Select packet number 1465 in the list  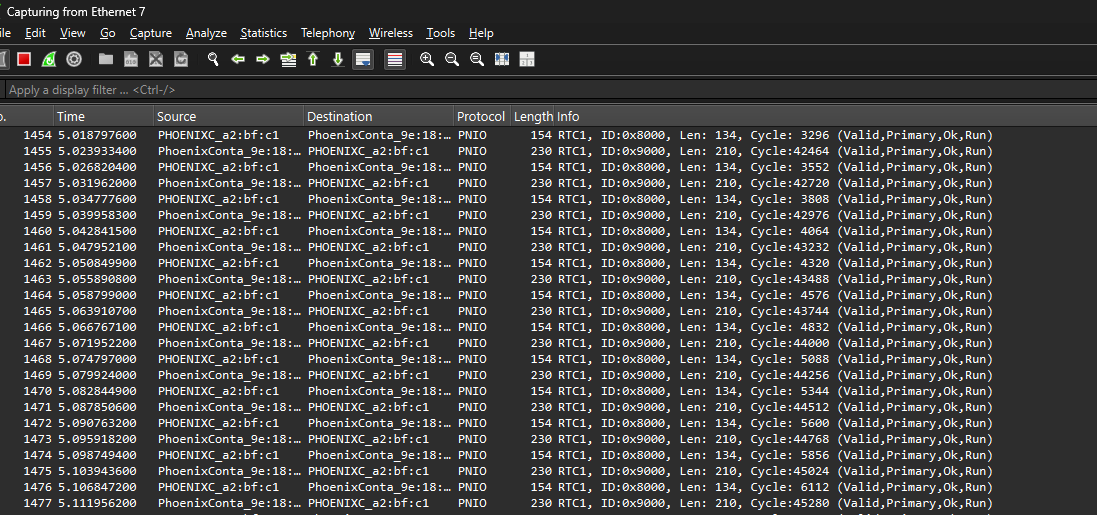click(400, 311)
